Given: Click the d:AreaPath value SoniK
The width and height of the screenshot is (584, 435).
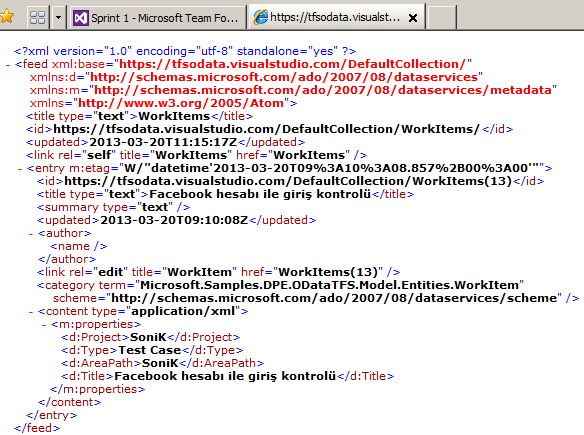Looking at the screenshot, I should click(x=160, y=363).
